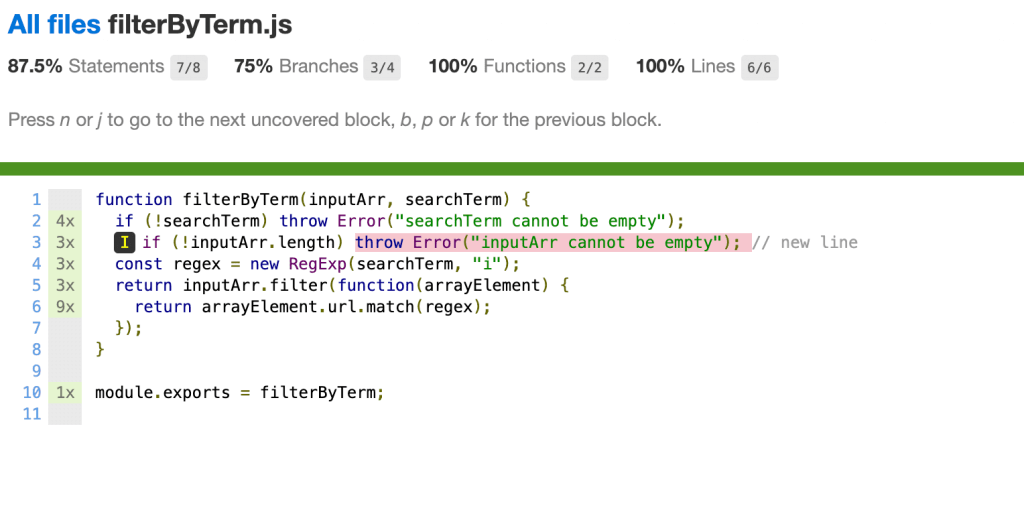Click line number 3 in the gutter
1024x520 pixels.
coord(36,243)
